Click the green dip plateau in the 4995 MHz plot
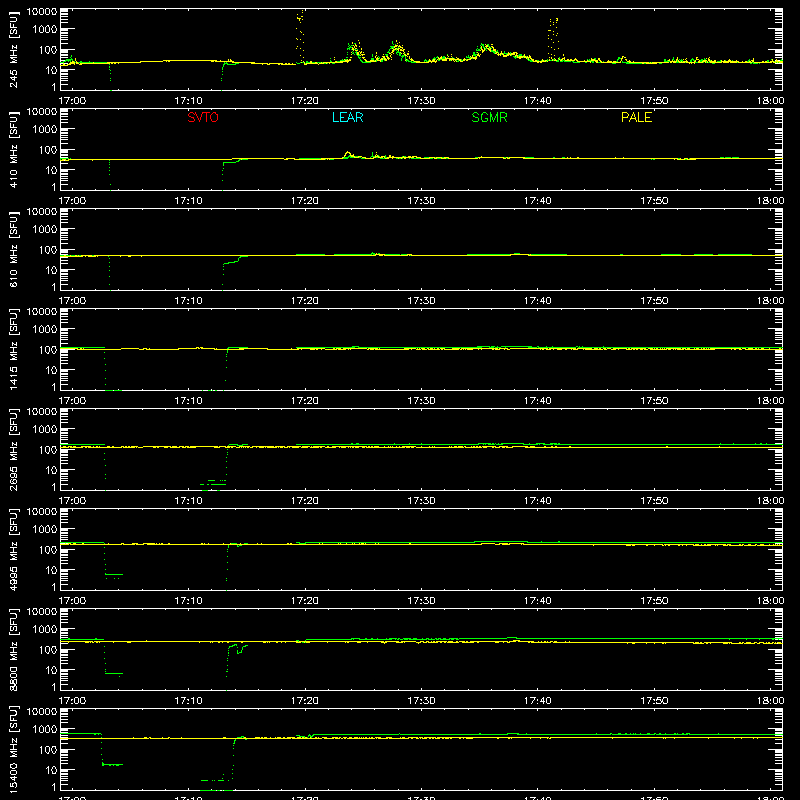 (114, 575)
